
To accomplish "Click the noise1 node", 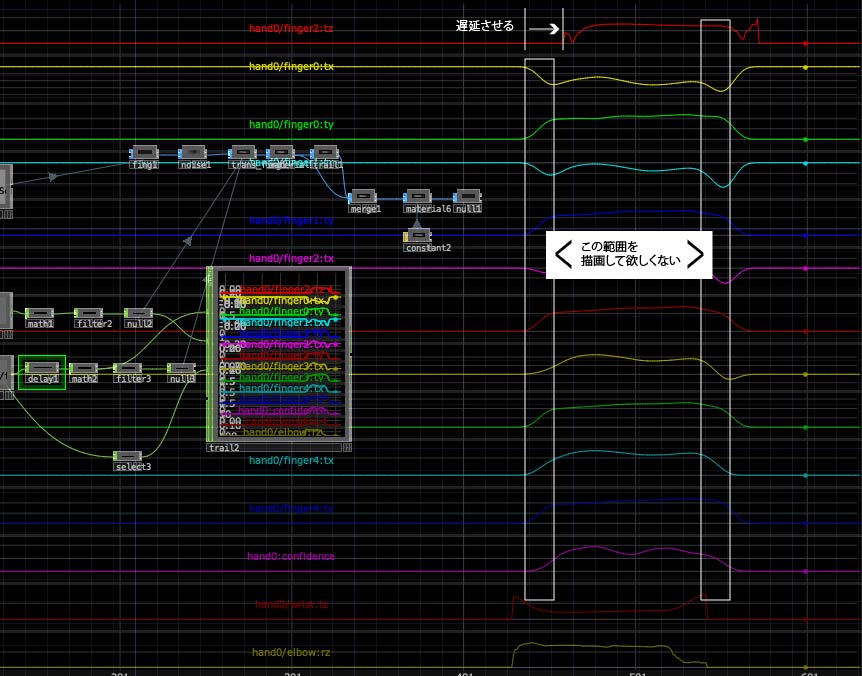I will coord(193,153).
